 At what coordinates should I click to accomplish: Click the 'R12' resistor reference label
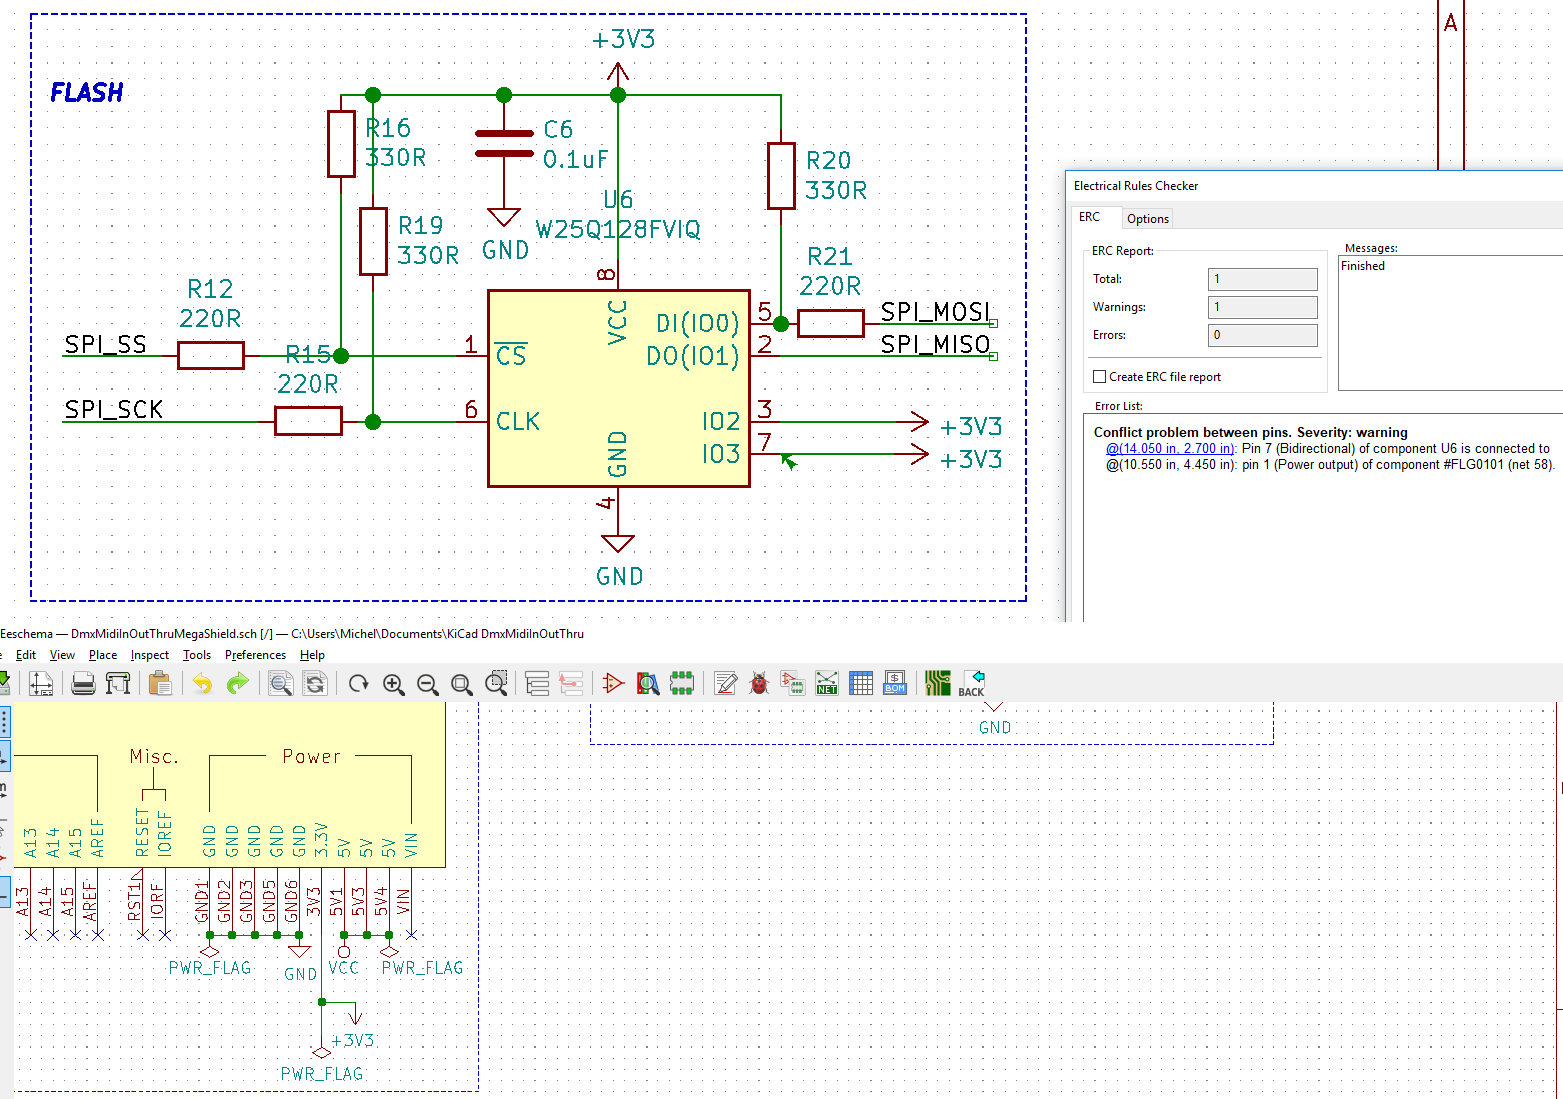210,289
